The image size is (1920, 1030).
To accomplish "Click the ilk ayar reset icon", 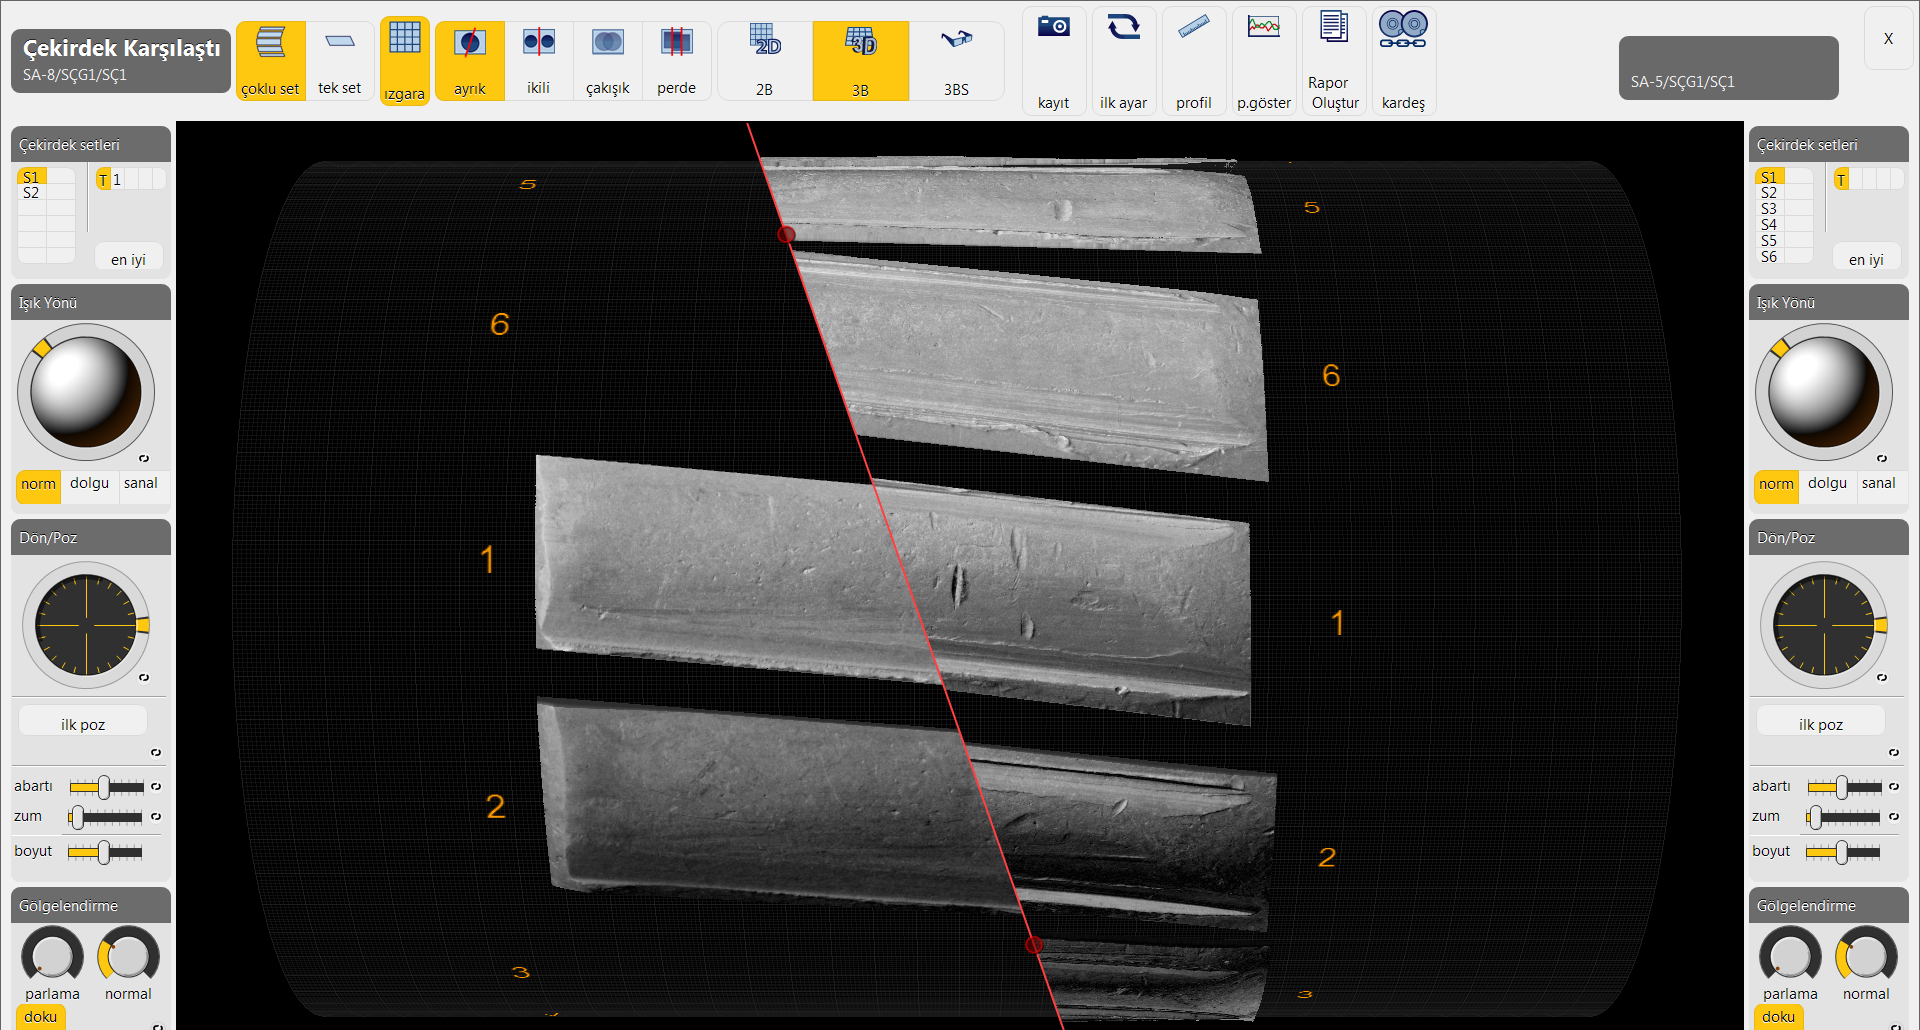I will [1123, 28].
